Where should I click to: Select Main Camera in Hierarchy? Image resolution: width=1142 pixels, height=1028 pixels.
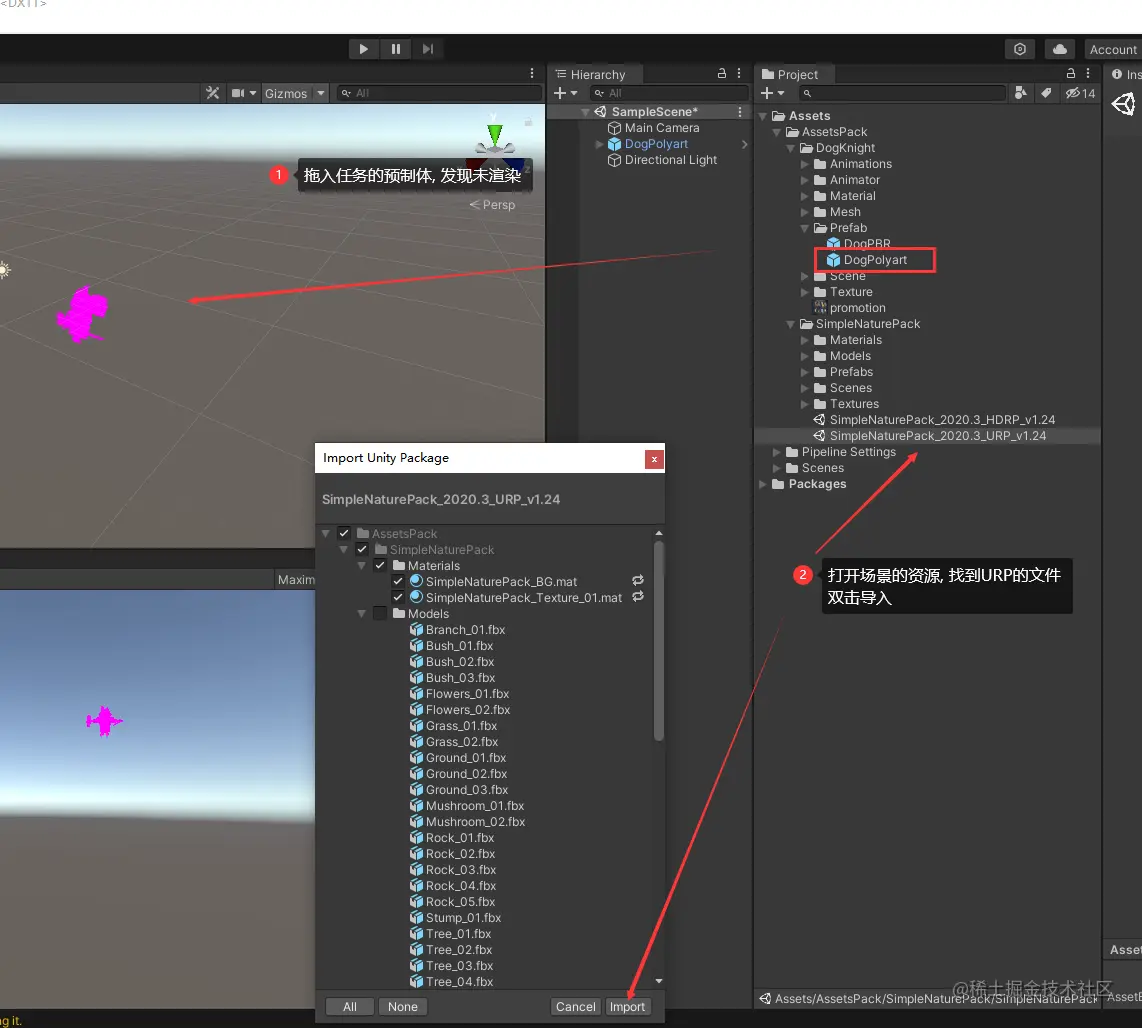pyautogui.click(x=661, y=127)
